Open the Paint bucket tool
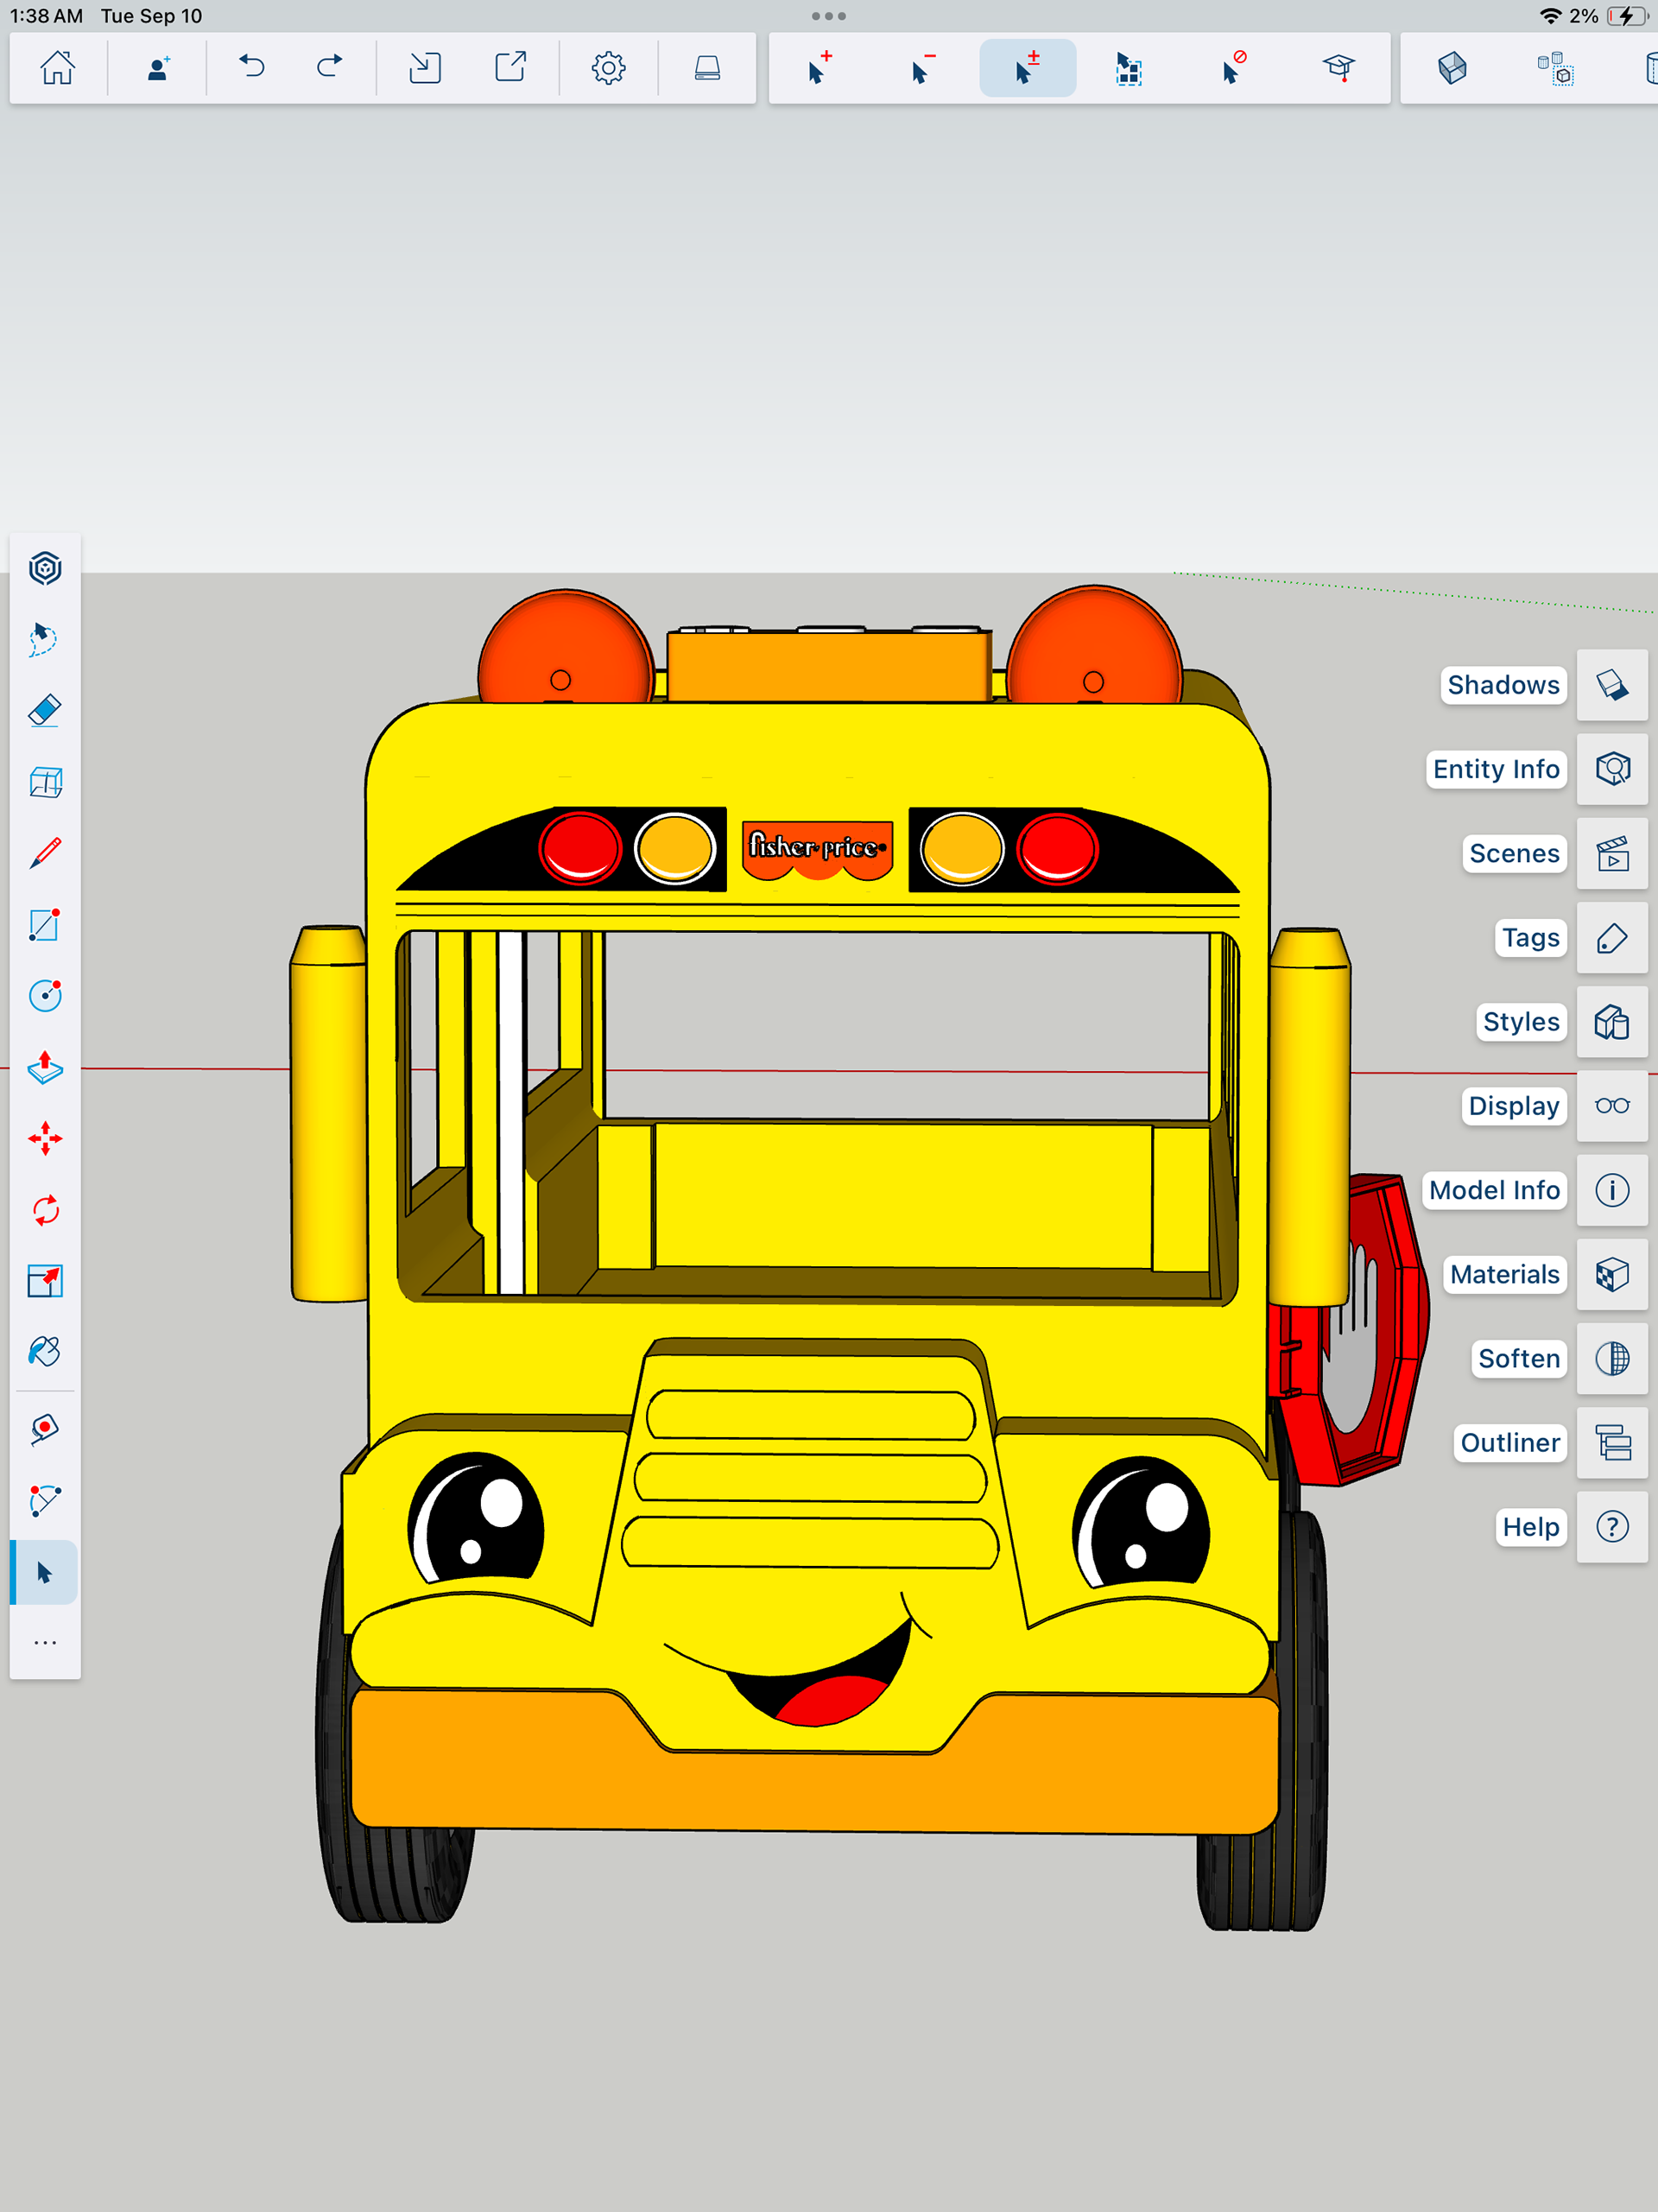 45,1352
